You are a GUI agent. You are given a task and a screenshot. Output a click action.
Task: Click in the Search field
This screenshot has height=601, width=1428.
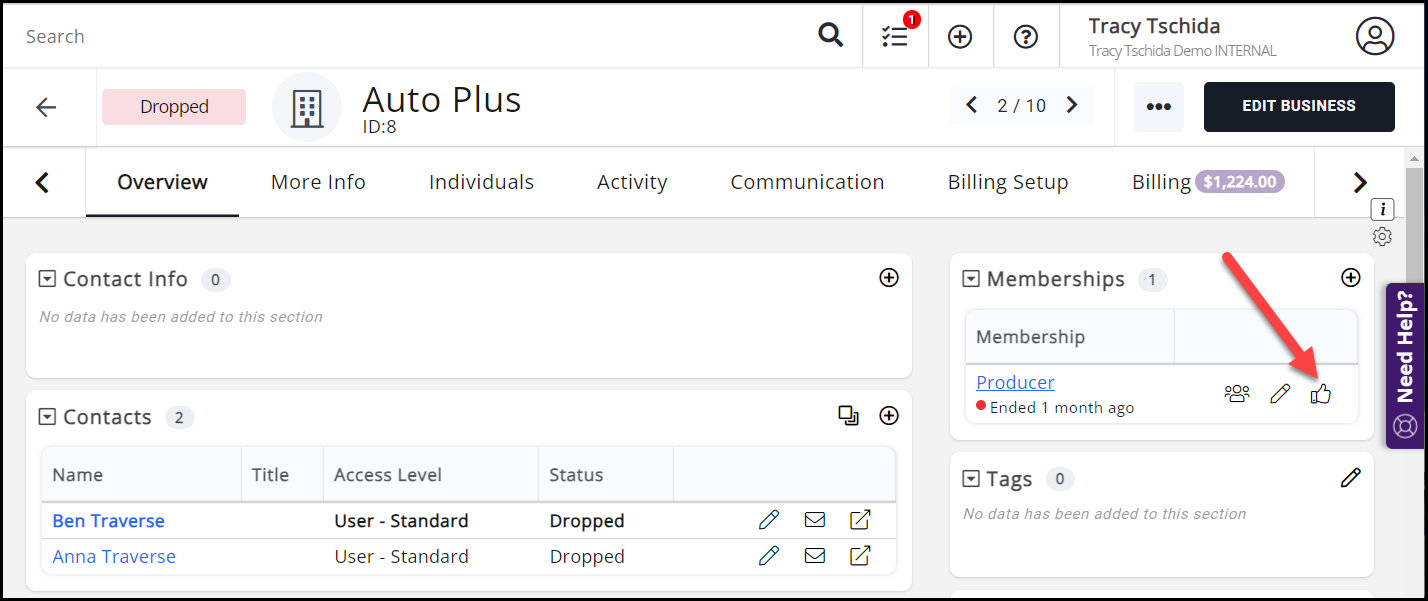pyautogui.click(x=400, y=36)
